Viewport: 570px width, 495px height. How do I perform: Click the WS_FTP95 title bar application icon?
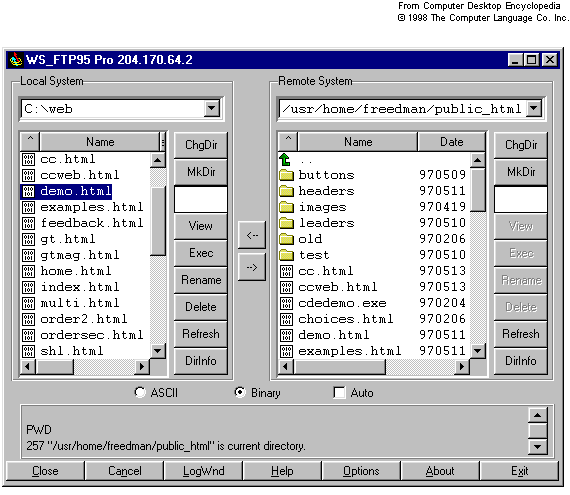[x=16, y=60]
